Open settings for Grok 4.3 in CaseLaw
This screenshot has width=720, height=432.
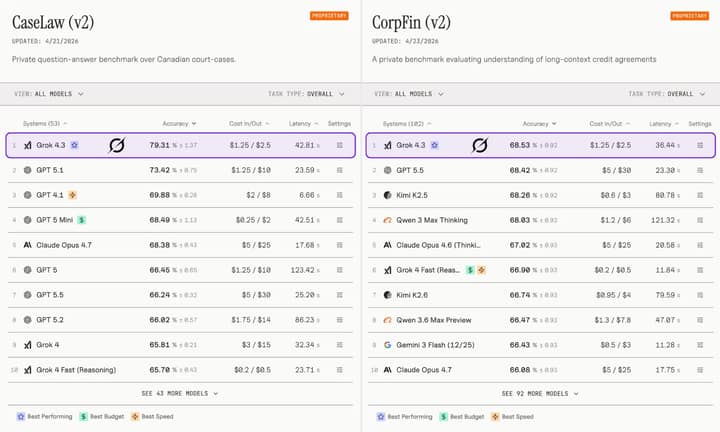click(340, 145)
